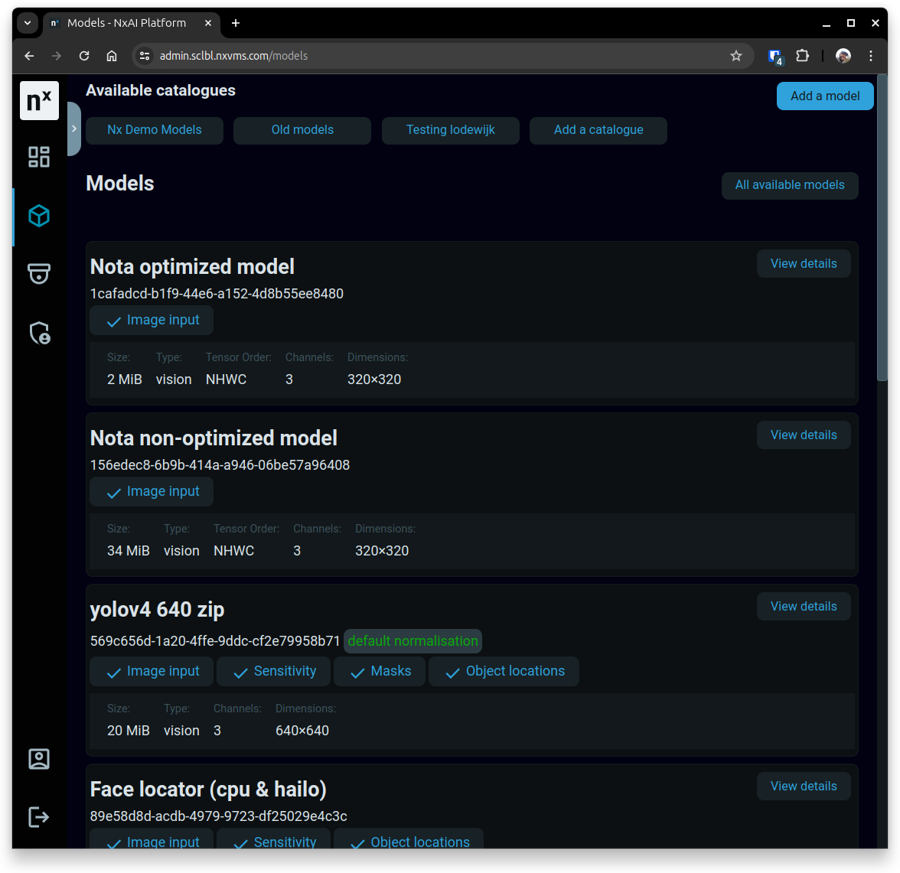Click the Nx logo in sidebar

tap(39, 101)
